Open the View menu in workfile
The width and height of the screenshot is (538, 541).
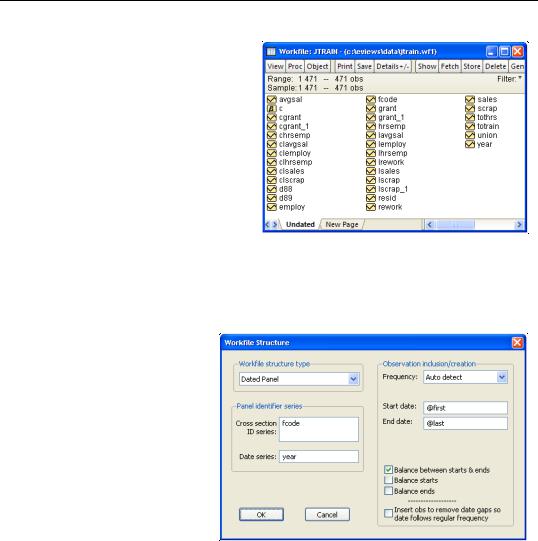[x=275, y=66]
